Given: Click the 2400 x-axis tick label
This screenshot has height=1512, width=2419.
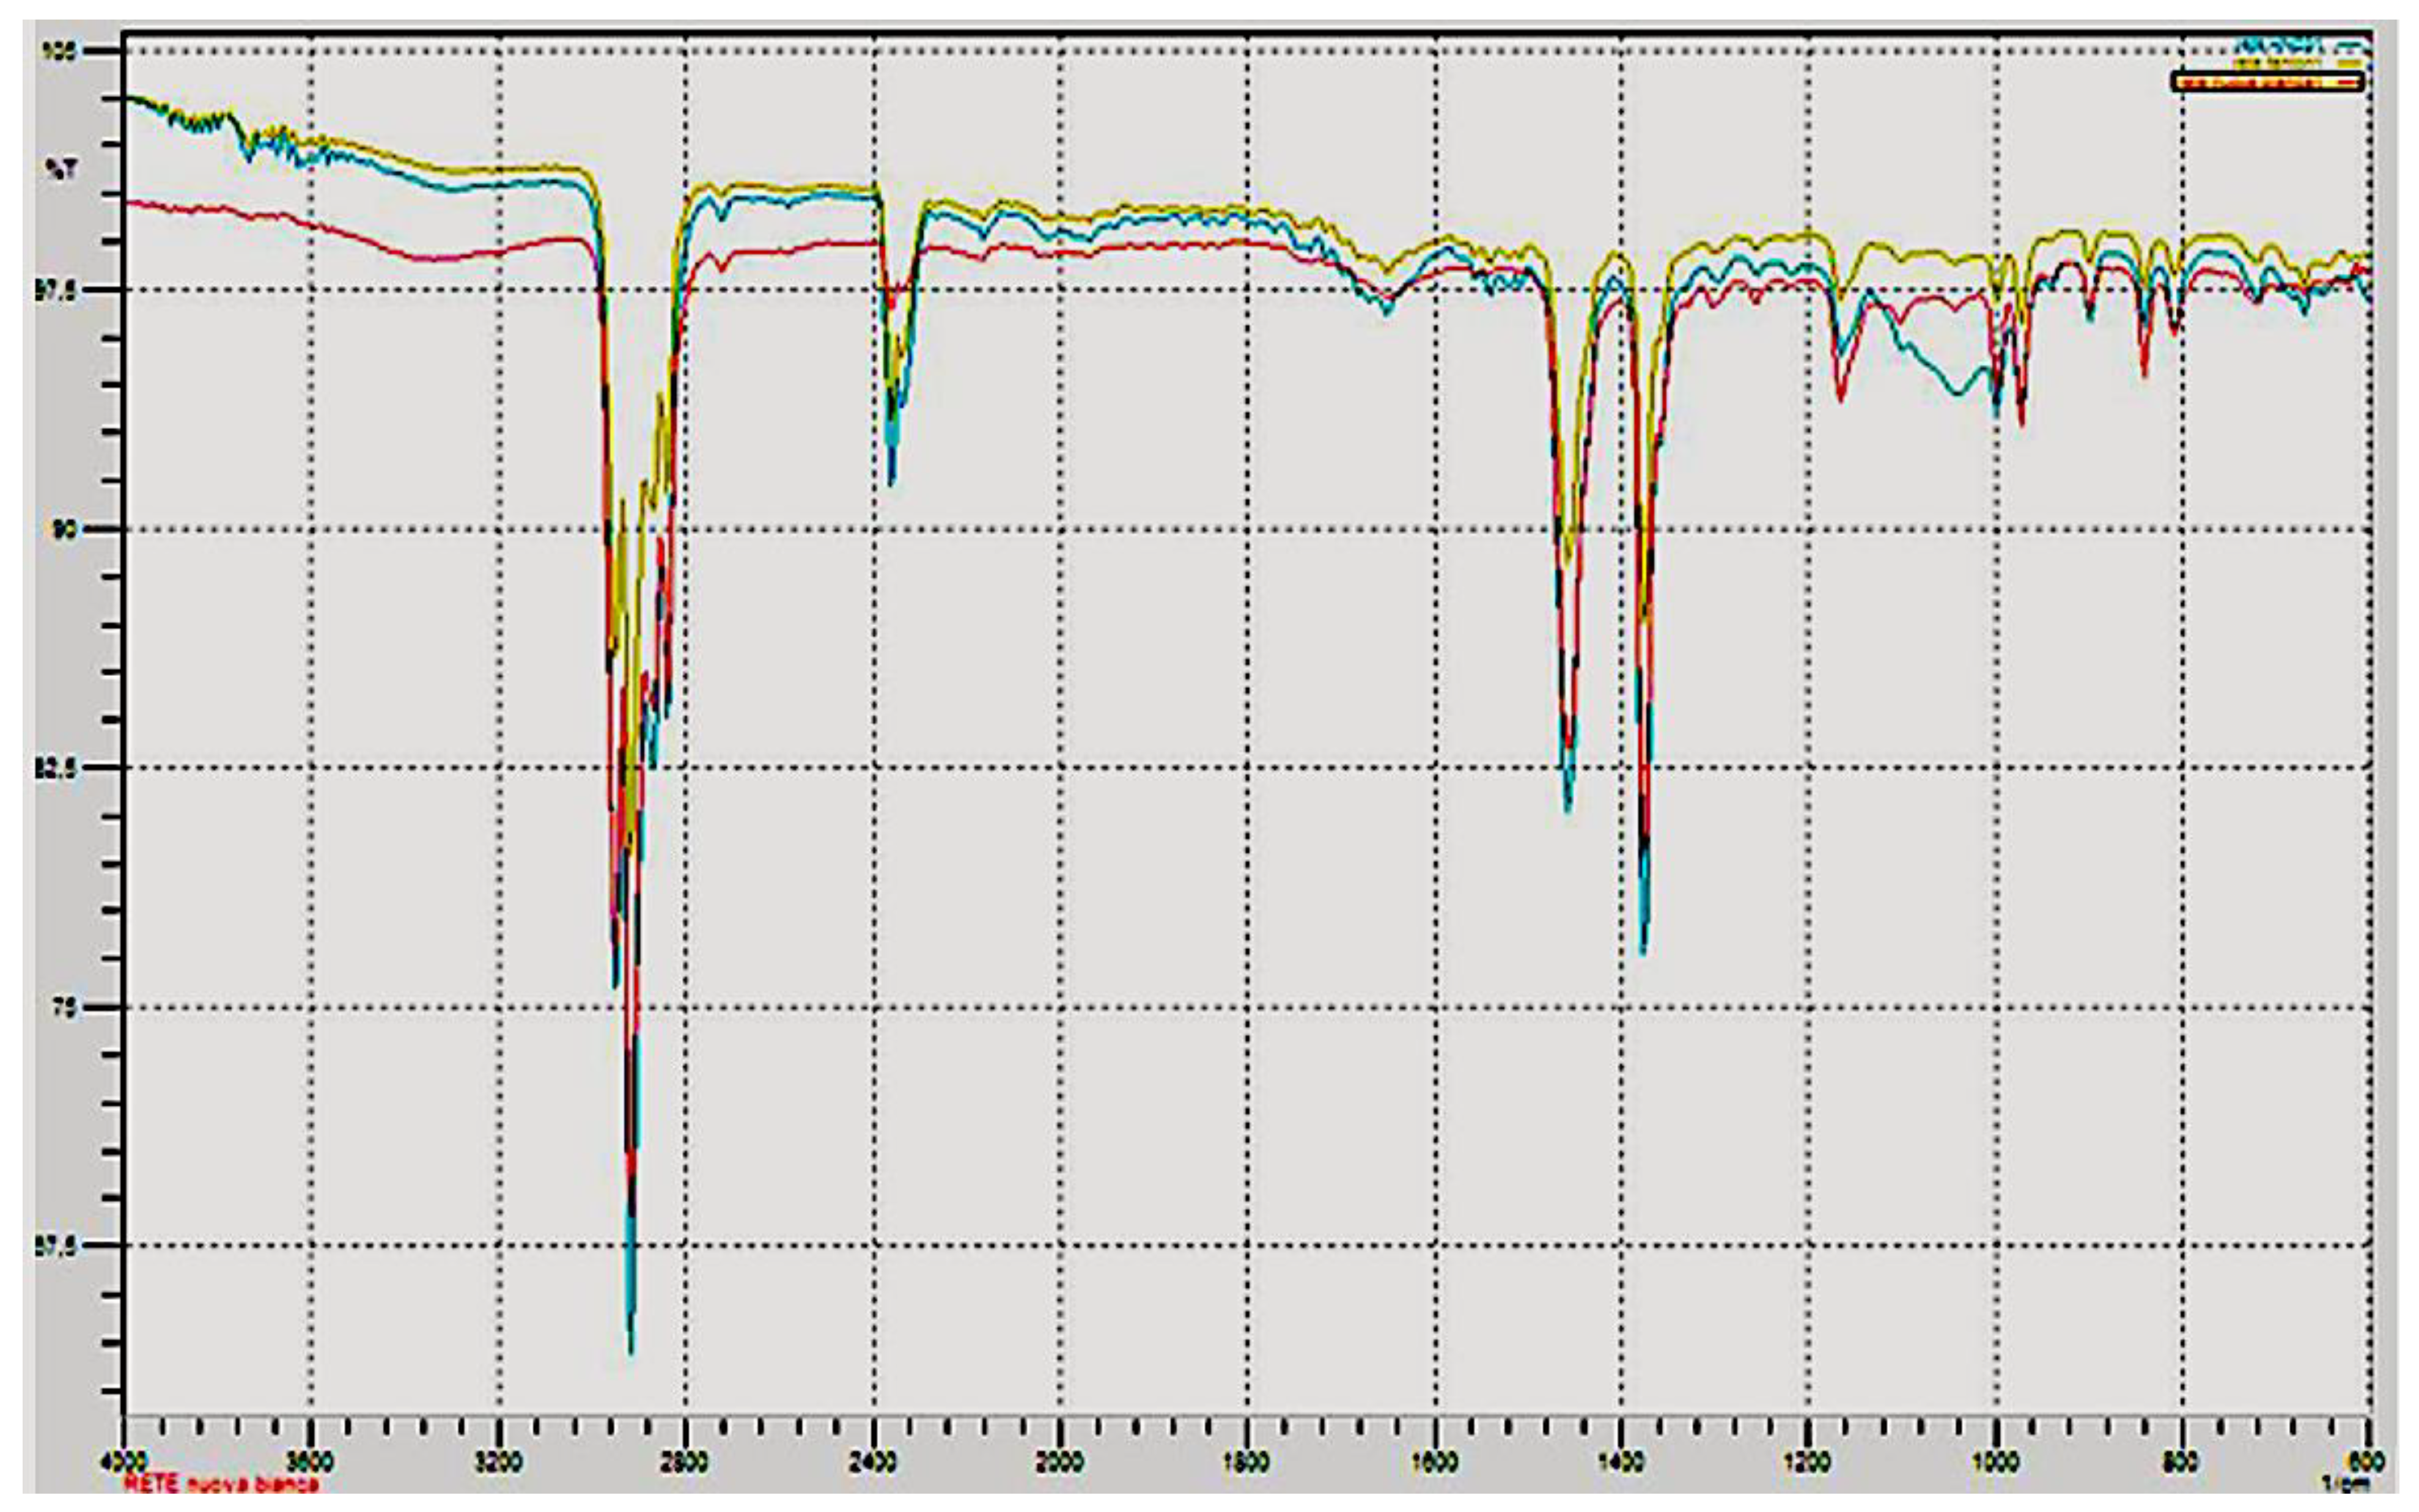Looking at the screenshot, I should (873, 1462).
